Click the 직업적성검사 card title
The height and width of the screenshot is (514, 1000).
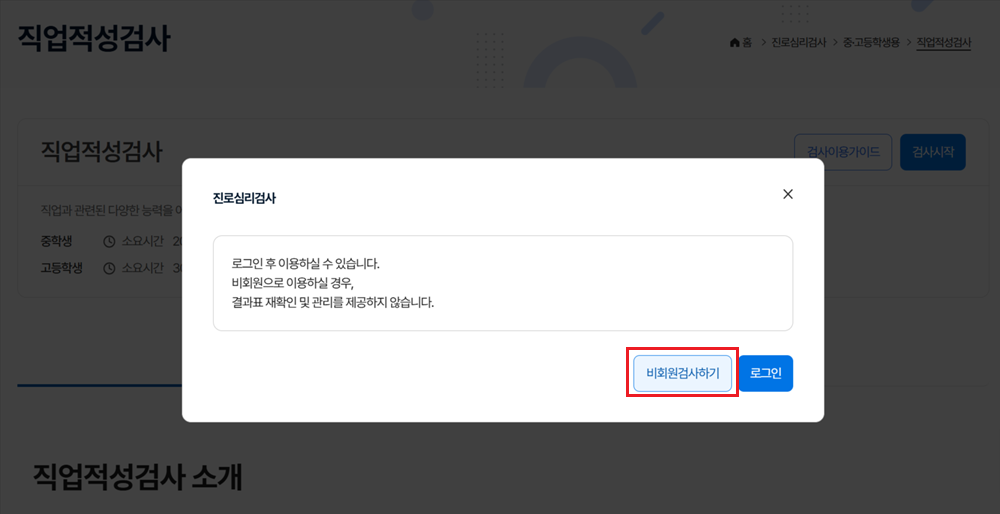[101, 152]
